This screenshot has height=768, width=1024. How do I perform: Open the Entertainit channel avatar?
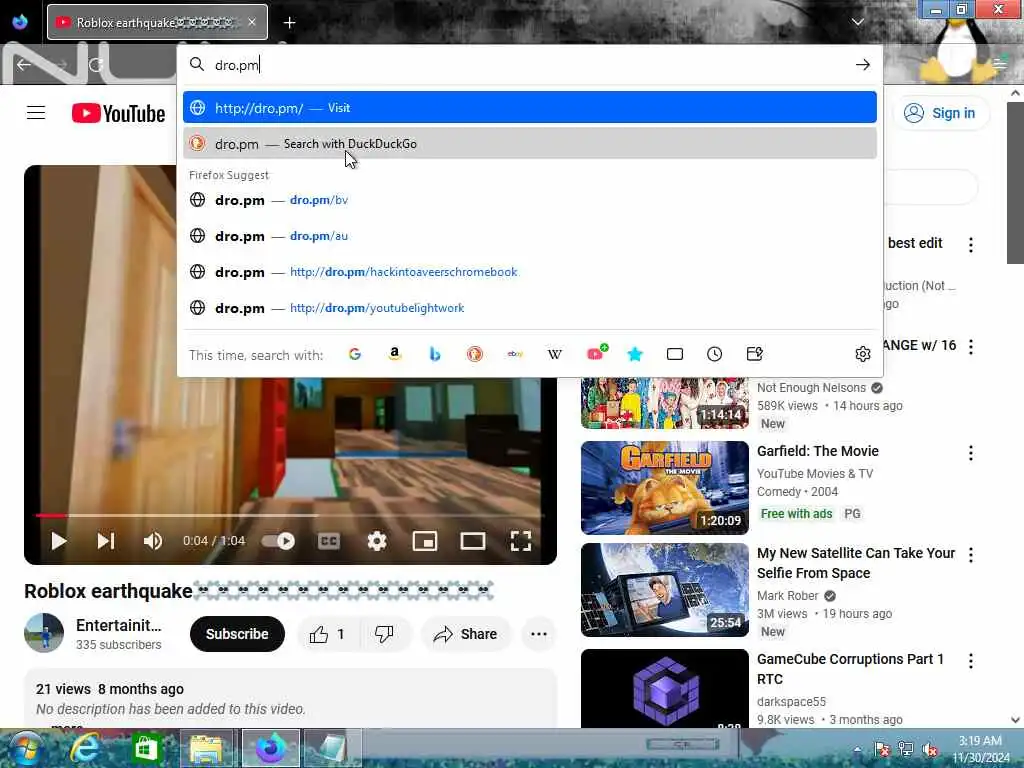click(x=44, y=633)
